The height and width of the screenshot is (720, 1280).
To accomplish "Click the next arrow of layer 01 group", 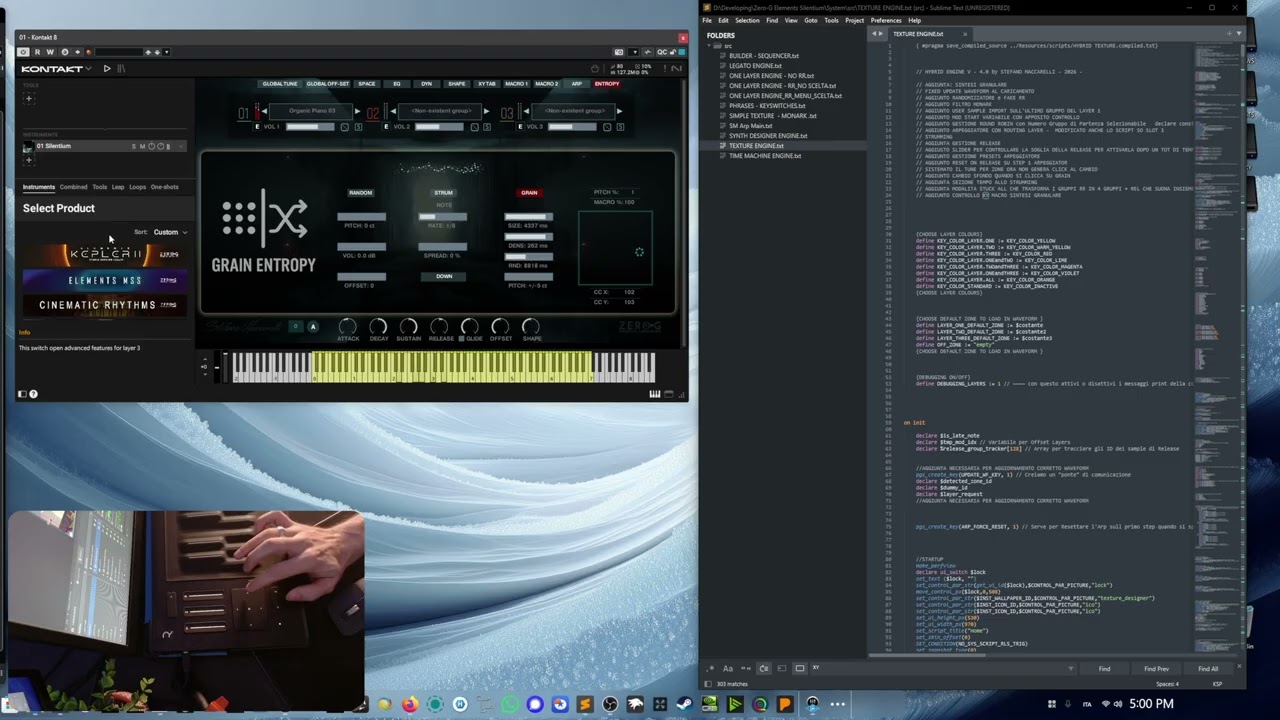I will [357, 111].
